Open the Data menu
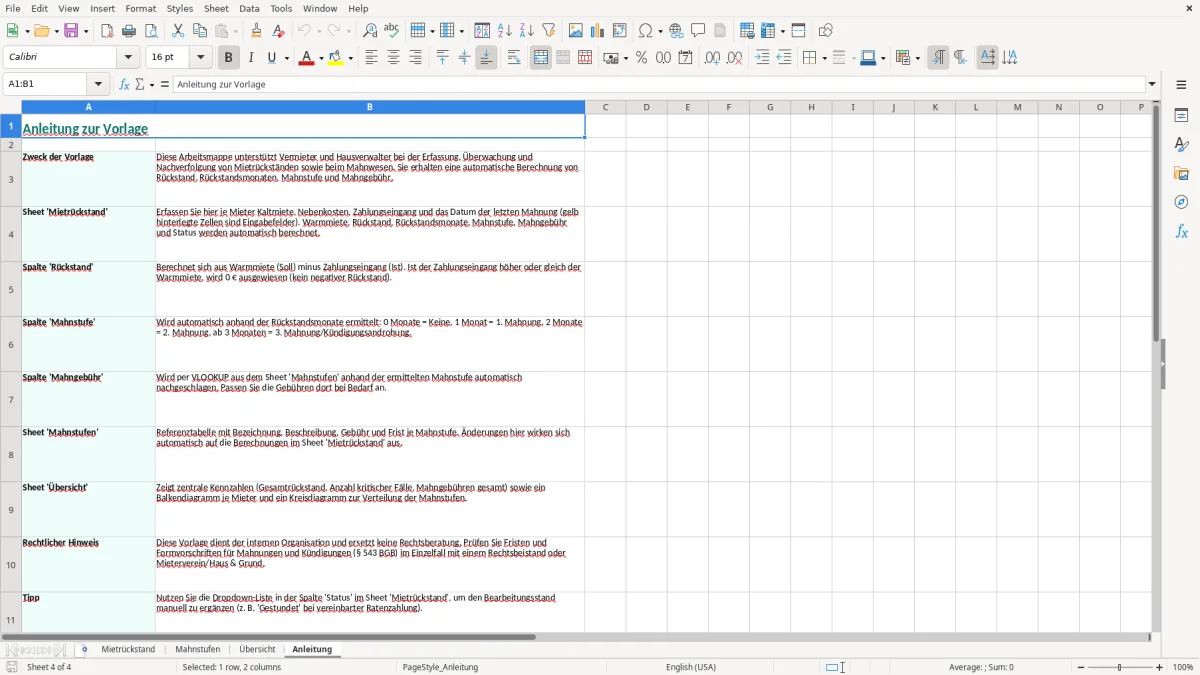 (249, 8)
